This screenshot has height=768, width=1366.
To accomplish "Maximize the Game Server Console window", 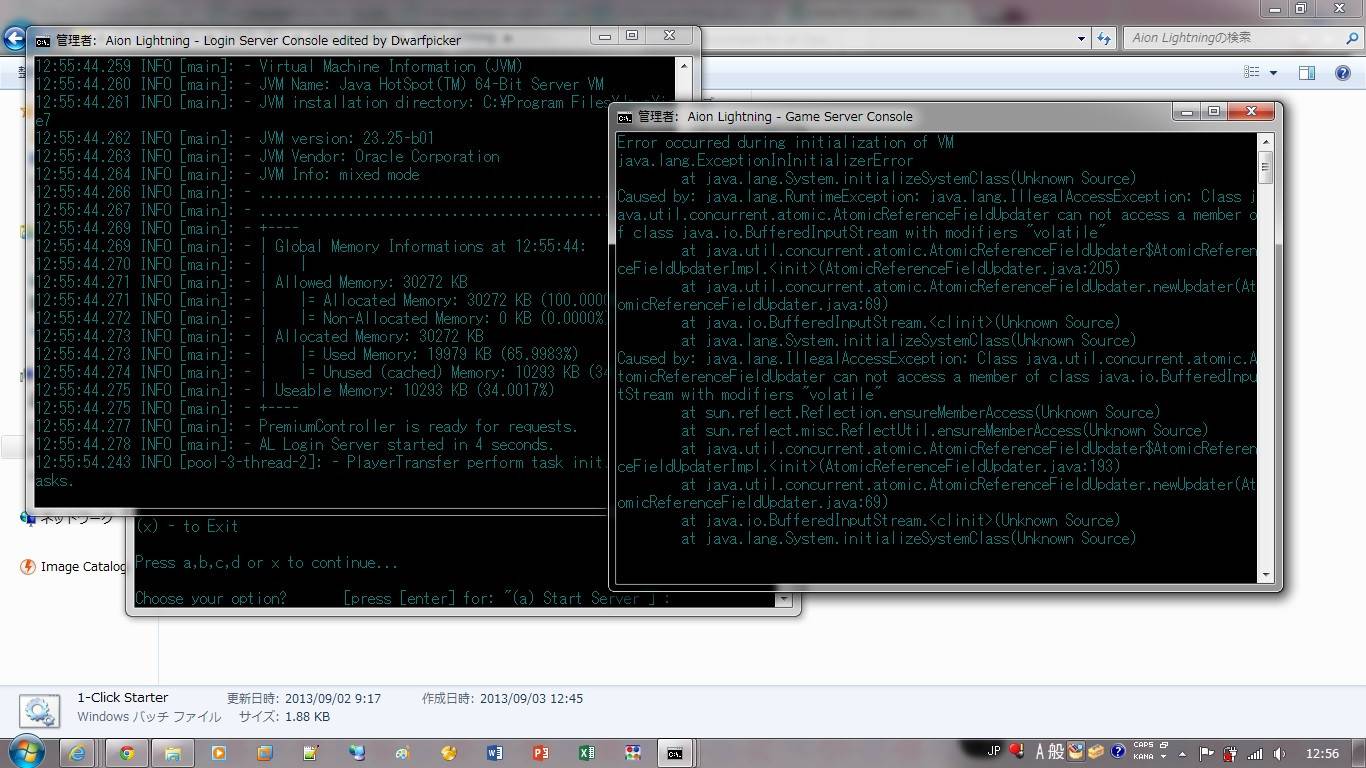I will [1213, 112].
